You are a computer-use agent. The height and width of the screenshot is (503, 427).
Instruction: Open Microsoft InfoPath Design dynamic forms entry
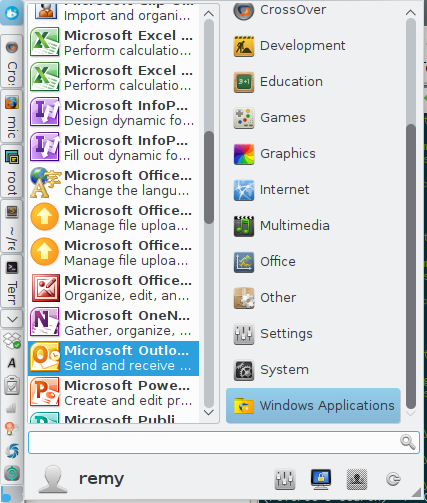click(114, 113)
